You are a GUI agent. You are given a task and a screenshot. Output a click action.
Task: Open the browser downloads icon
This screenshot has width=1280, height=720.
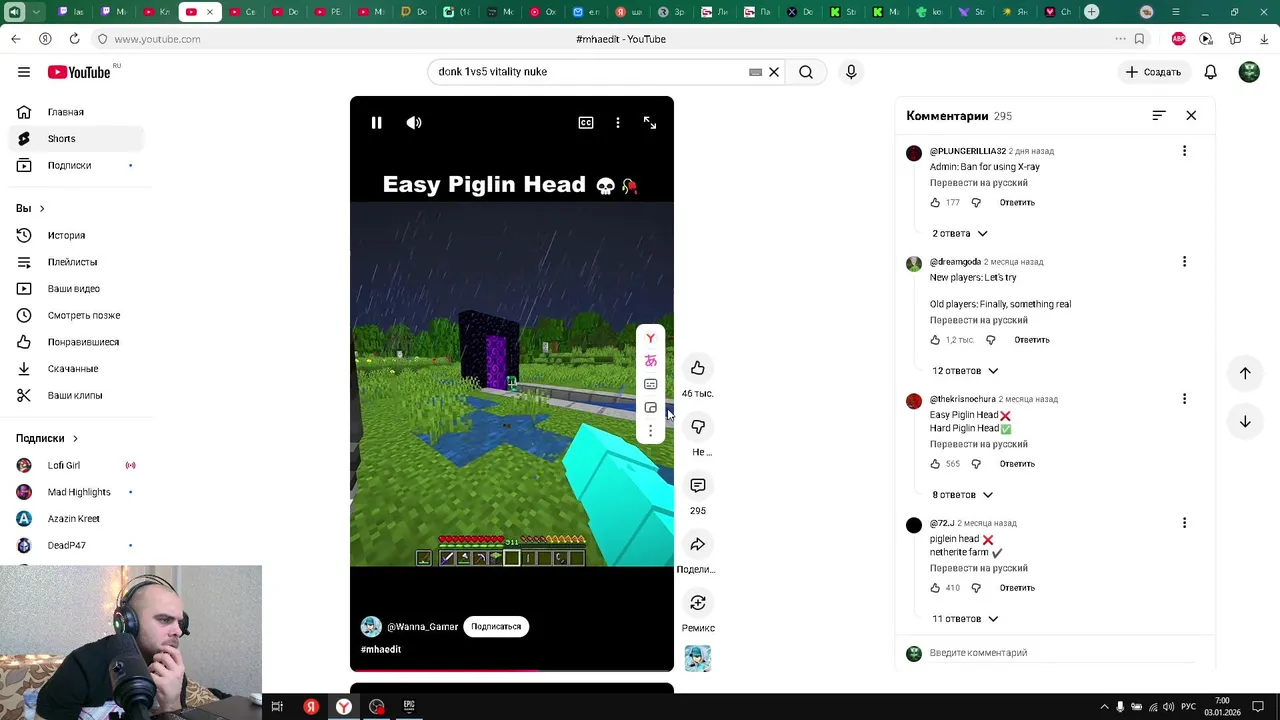(1264, 39)
